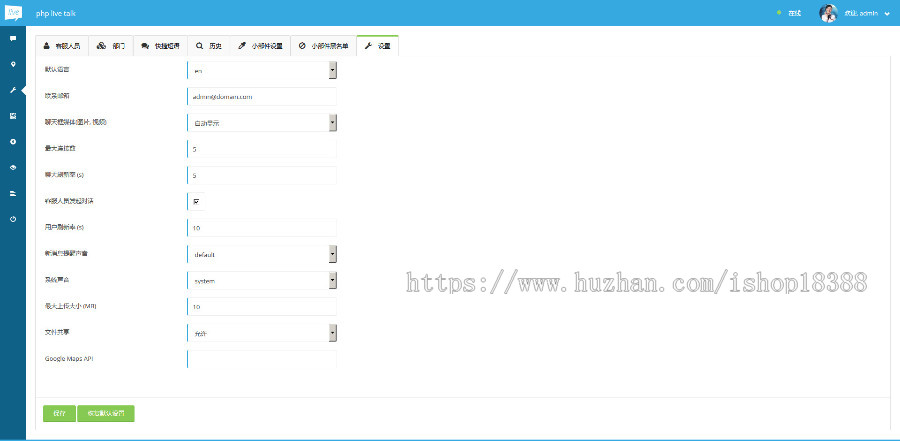Switch to the widget settings tab
This screenshot has width=900, height=441.
[x=261, y=46]
